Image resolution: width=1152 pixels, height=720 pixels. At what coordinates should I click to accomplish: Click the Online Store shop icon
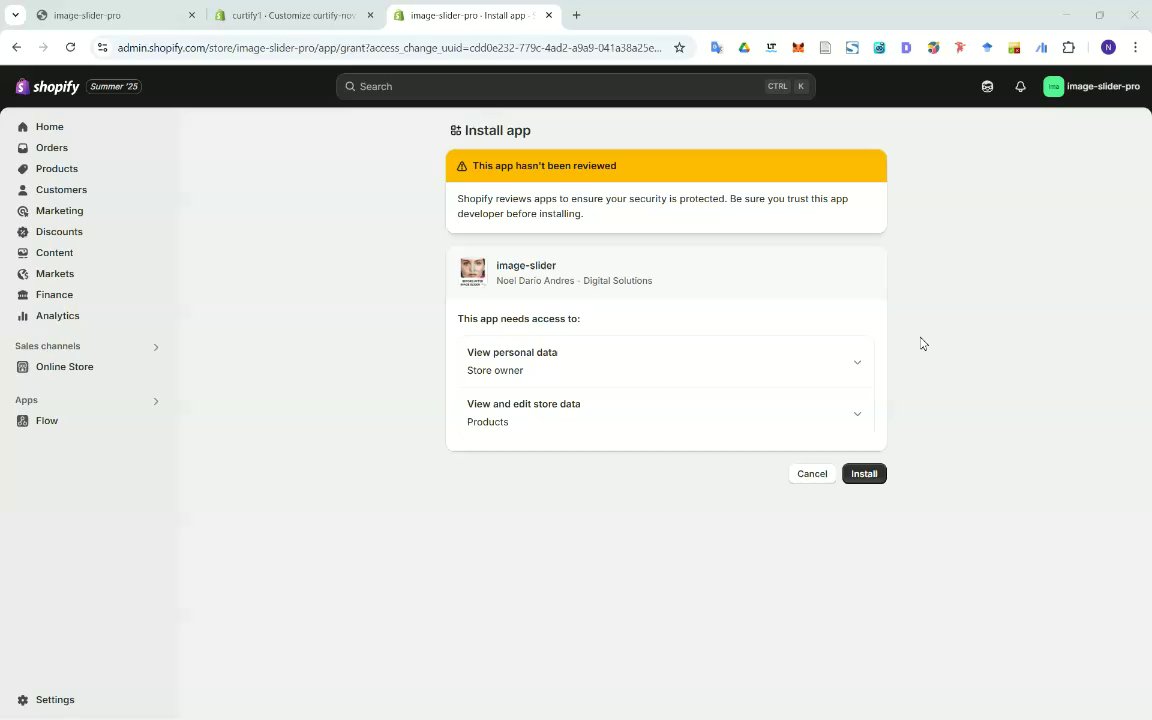[x=23, y=367]
